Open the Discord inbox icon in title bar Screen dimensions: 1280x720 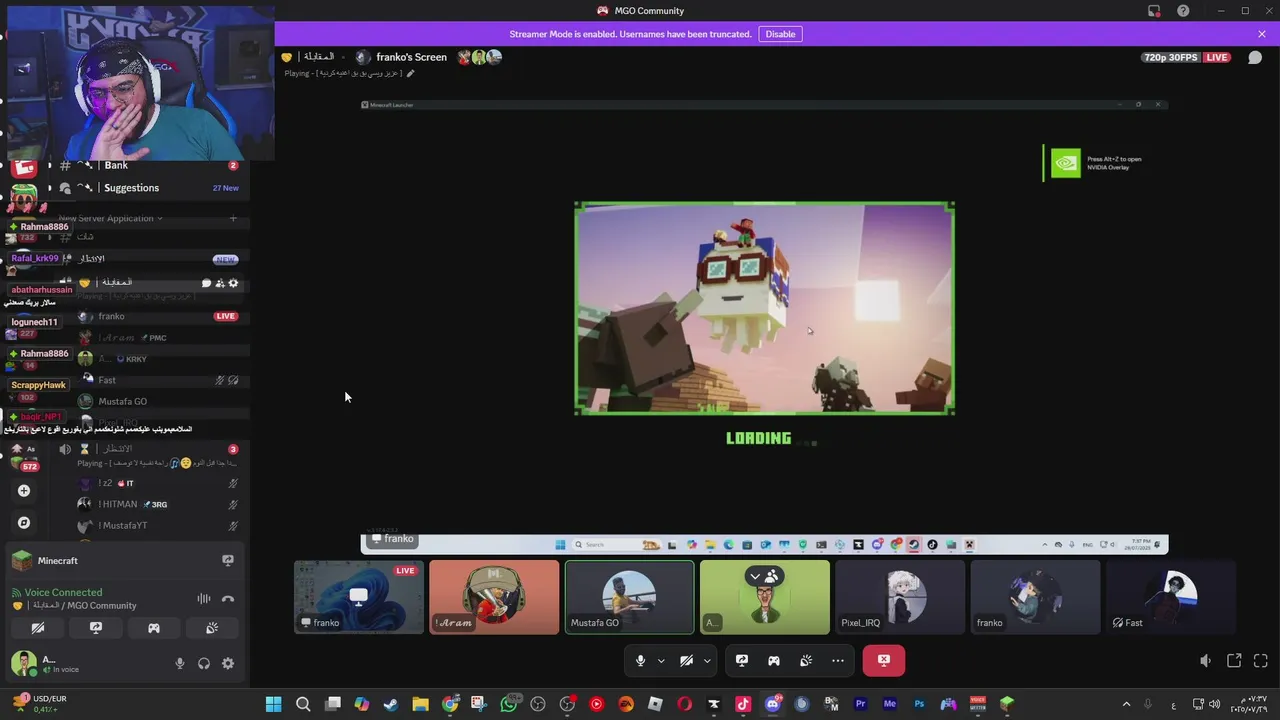[1154, 11]
